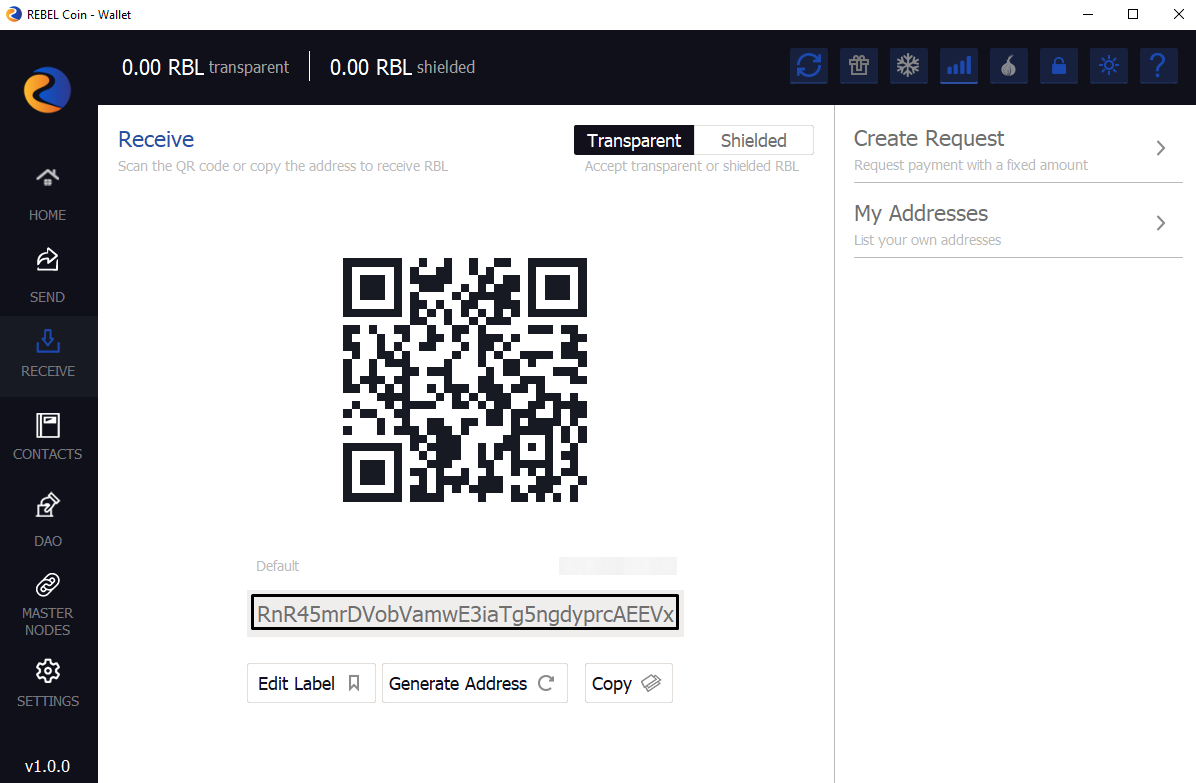Viewport: 1196px width, 783px height.
Task: Select Receive in the sidebar
Action: 47,355
